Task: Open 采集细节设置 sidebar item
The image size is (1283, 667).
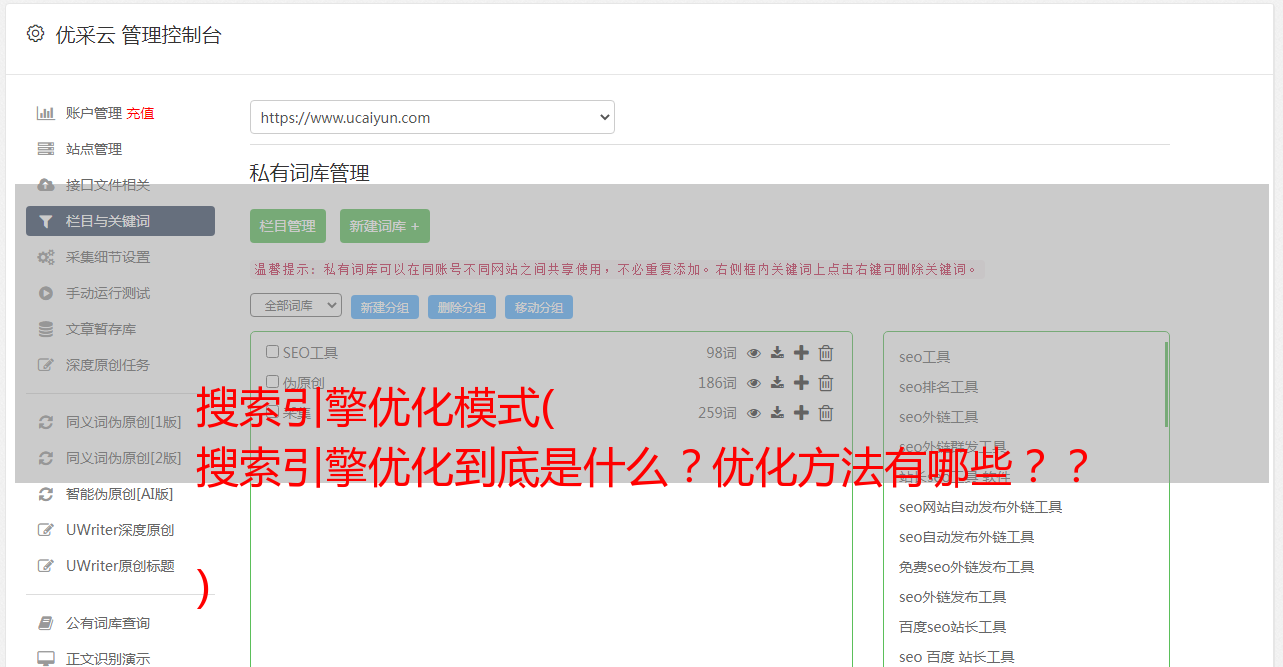Action: click(108, 257)
